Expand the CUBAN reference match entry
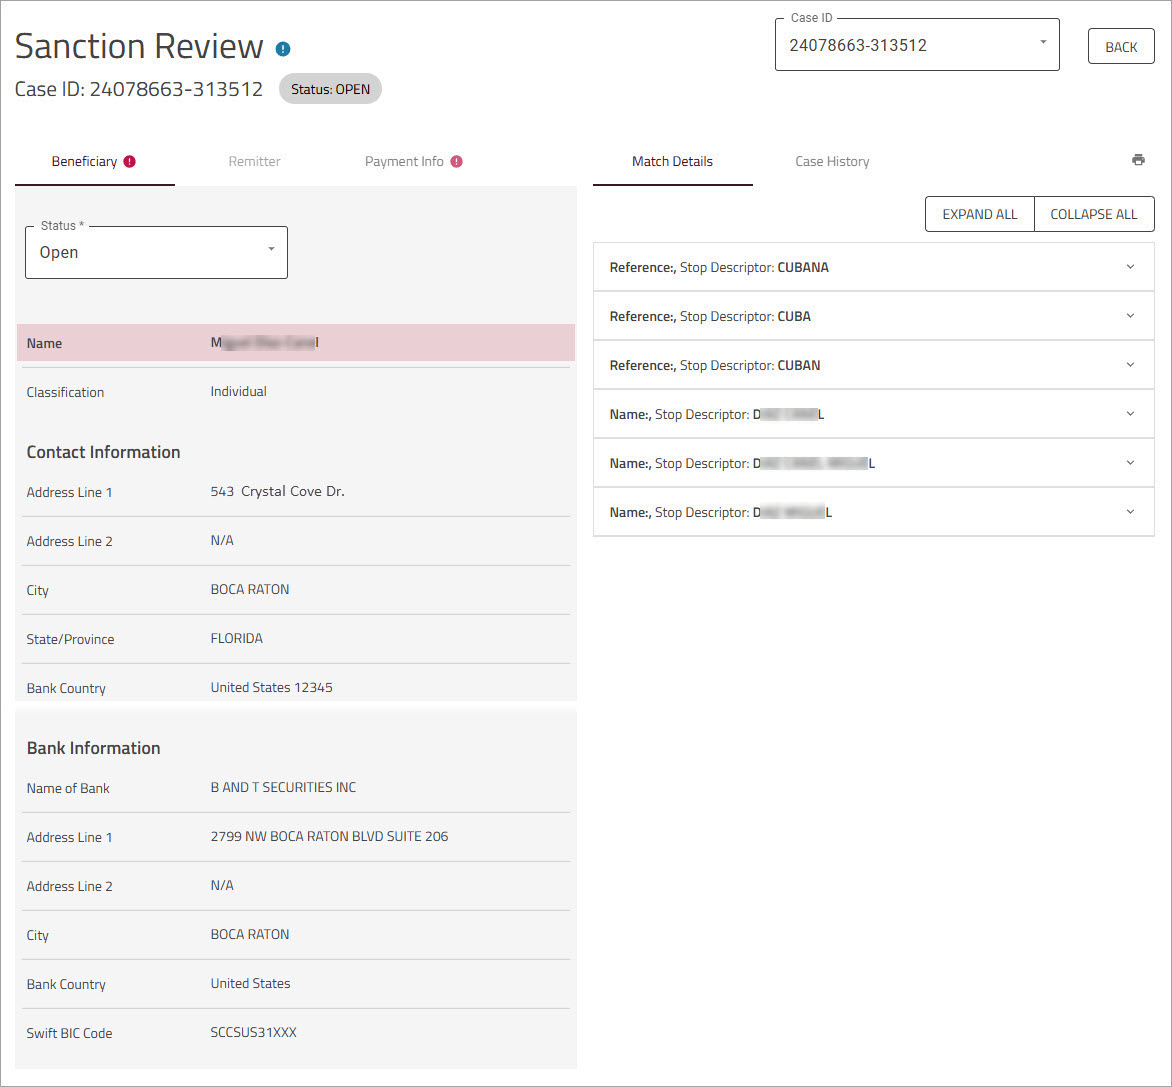The height and width of the screenshot is (1087, 1172). click(1130, 365)
